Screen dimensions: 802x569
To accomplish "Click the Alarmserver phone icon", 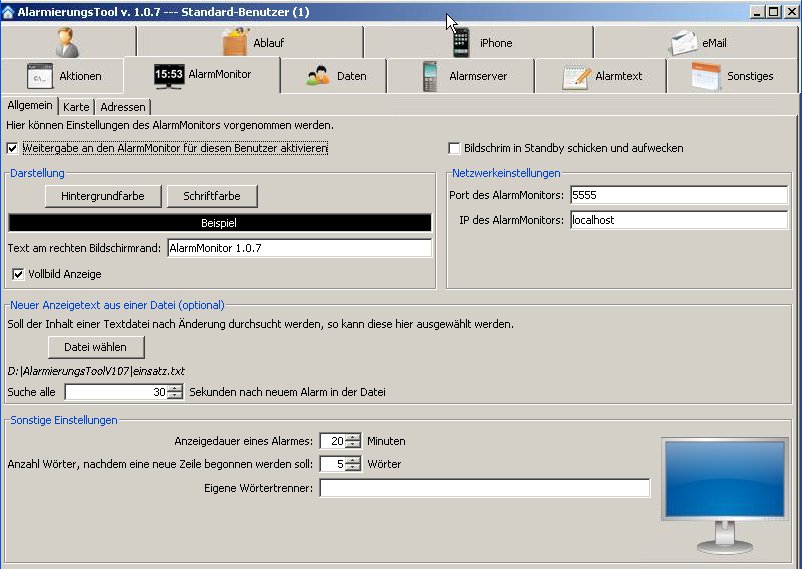I will pyautogui.click(x=431, y=76).
